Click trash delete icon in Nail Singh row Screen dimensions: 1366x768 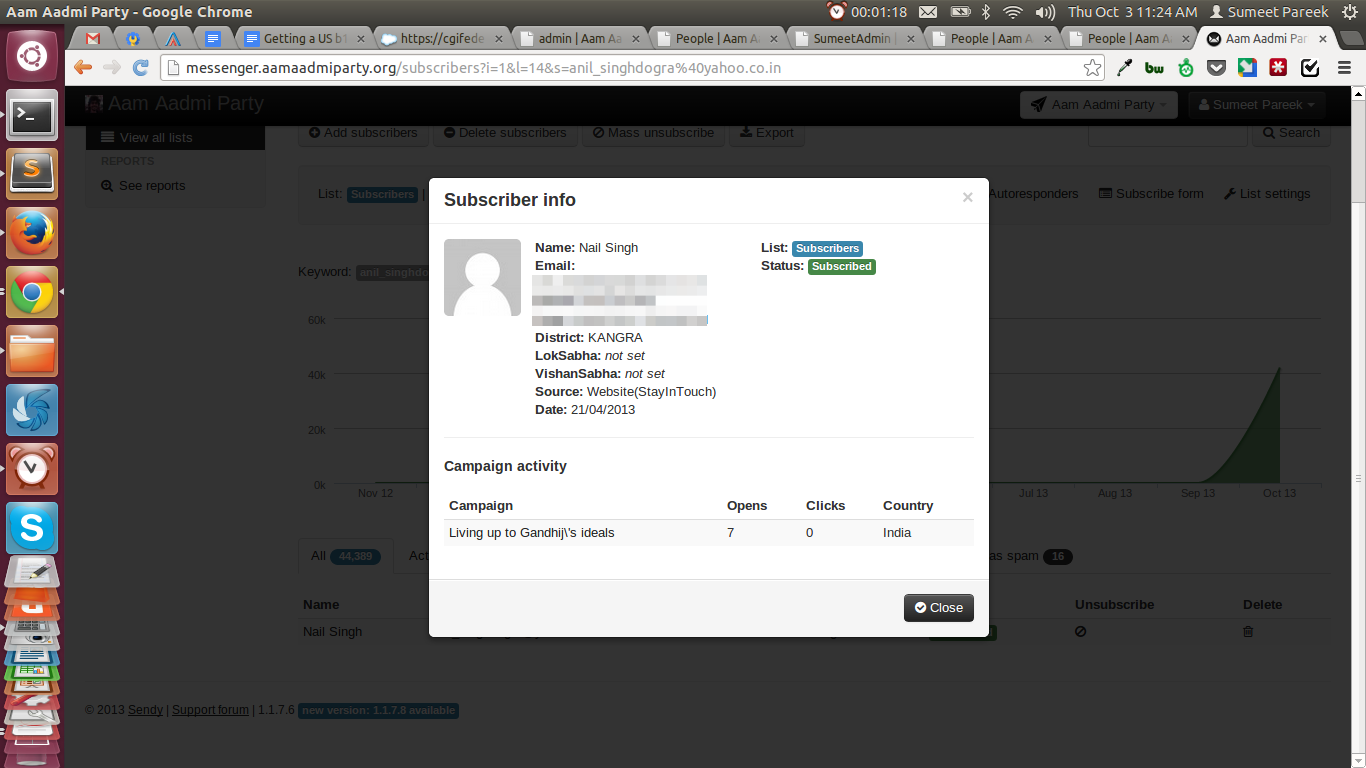click(1248, 632)
